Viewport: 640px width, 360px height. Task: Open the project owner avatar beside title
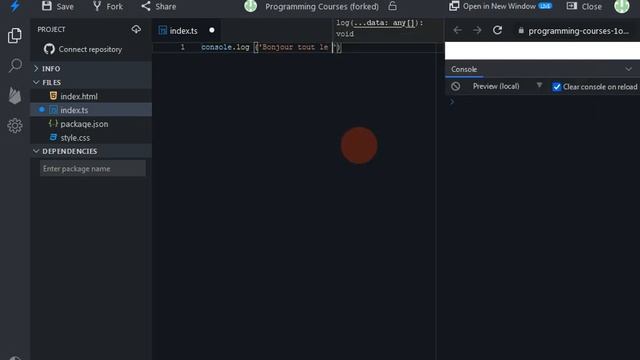(250, 6)
